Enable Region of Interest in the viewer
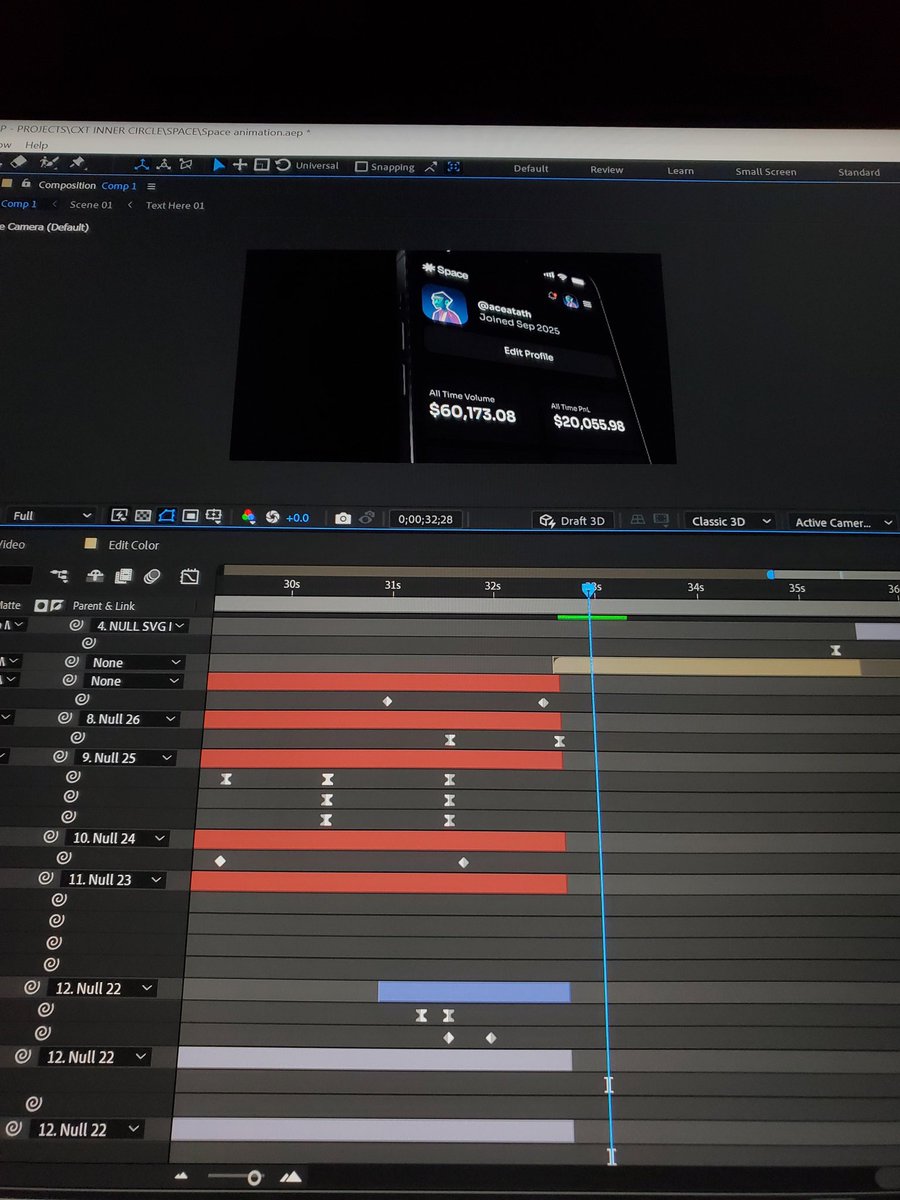 pos(190,516)
